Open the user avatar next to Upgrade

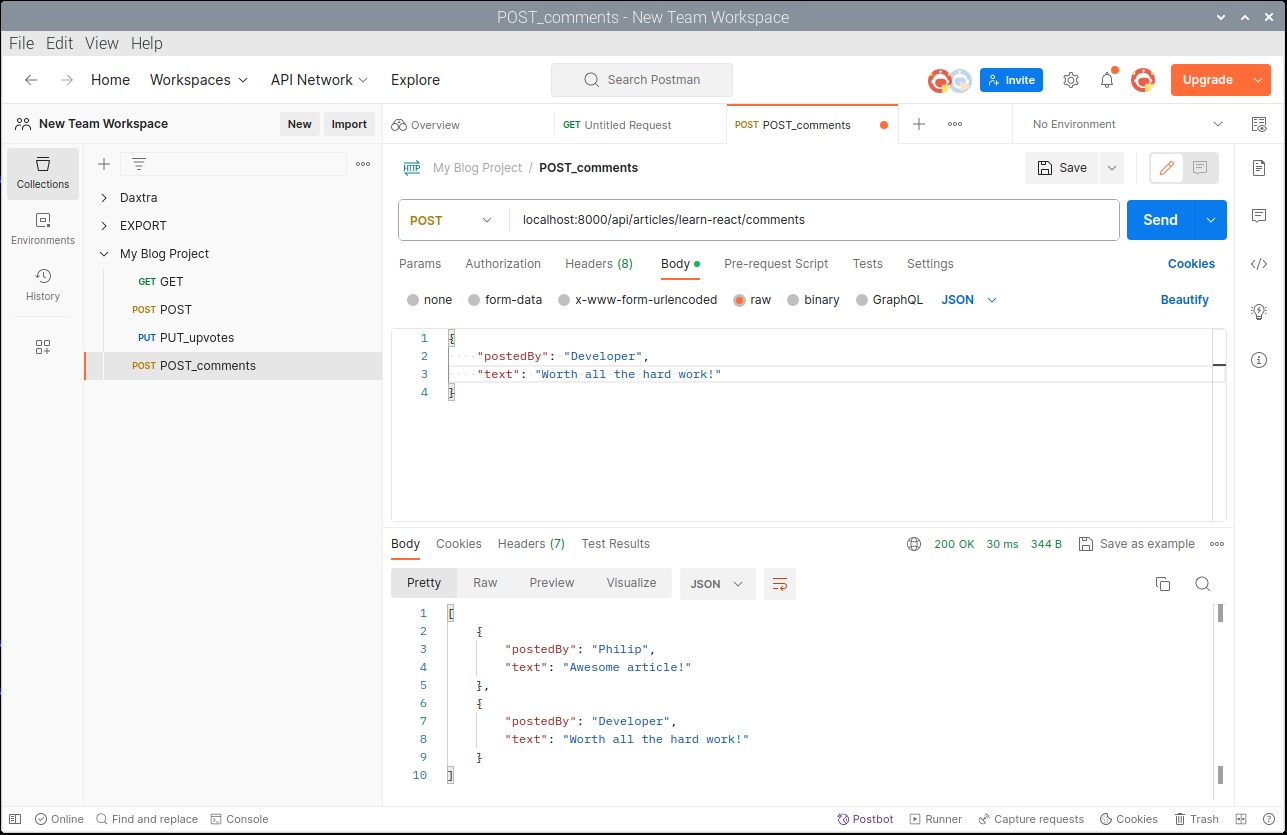point(1143,80)
